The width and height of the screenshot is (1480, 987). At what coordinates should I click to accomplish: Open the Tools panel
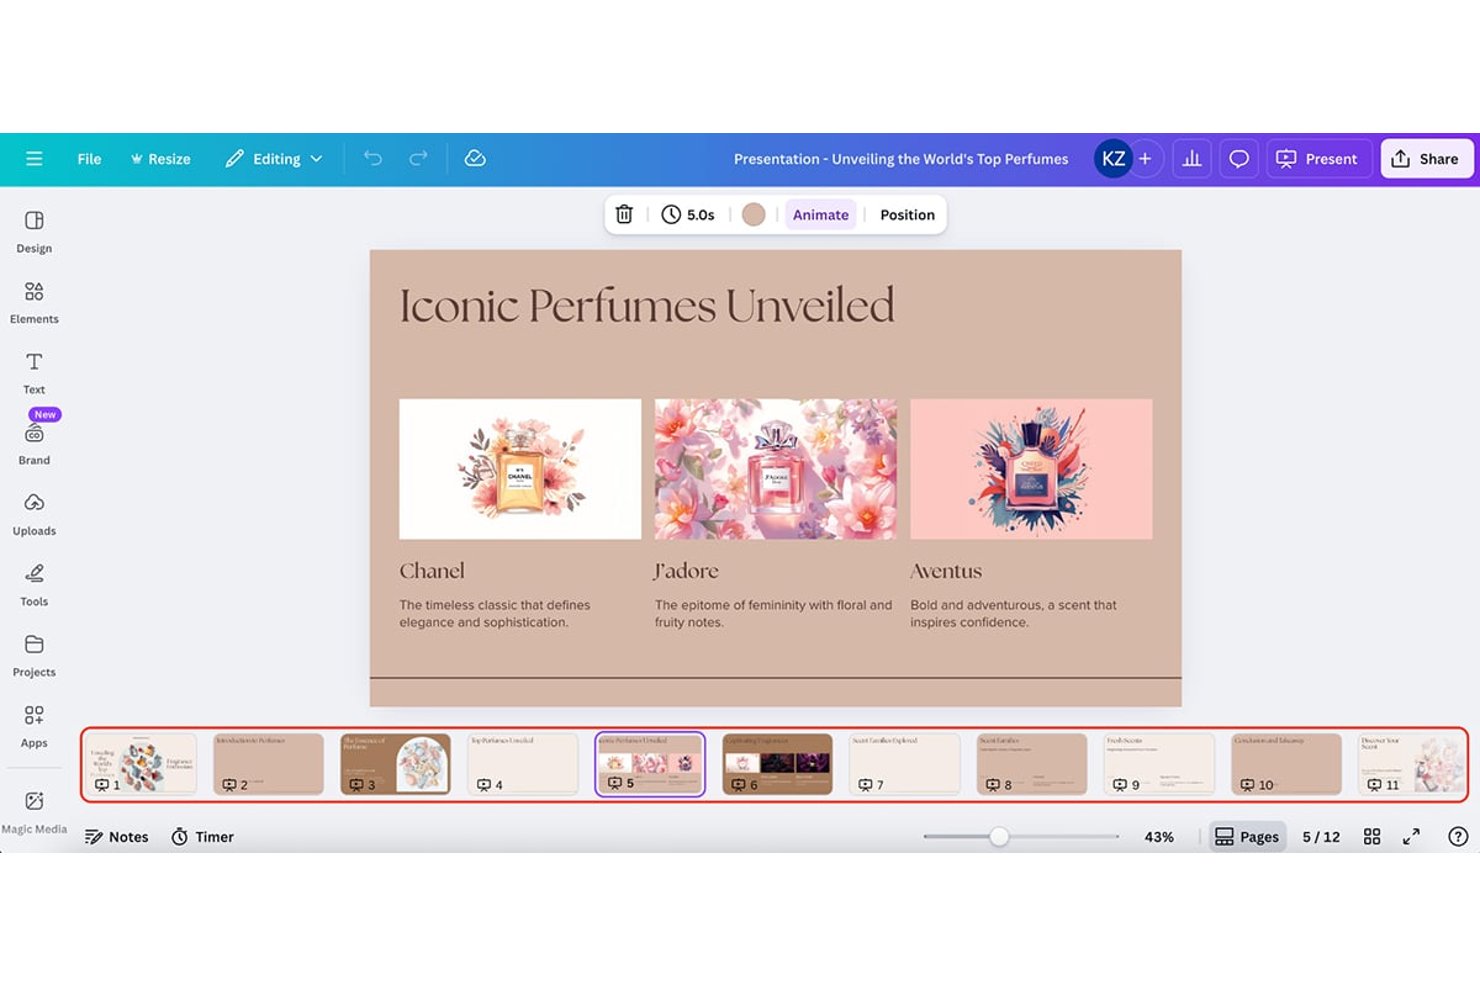click(34, 586)
